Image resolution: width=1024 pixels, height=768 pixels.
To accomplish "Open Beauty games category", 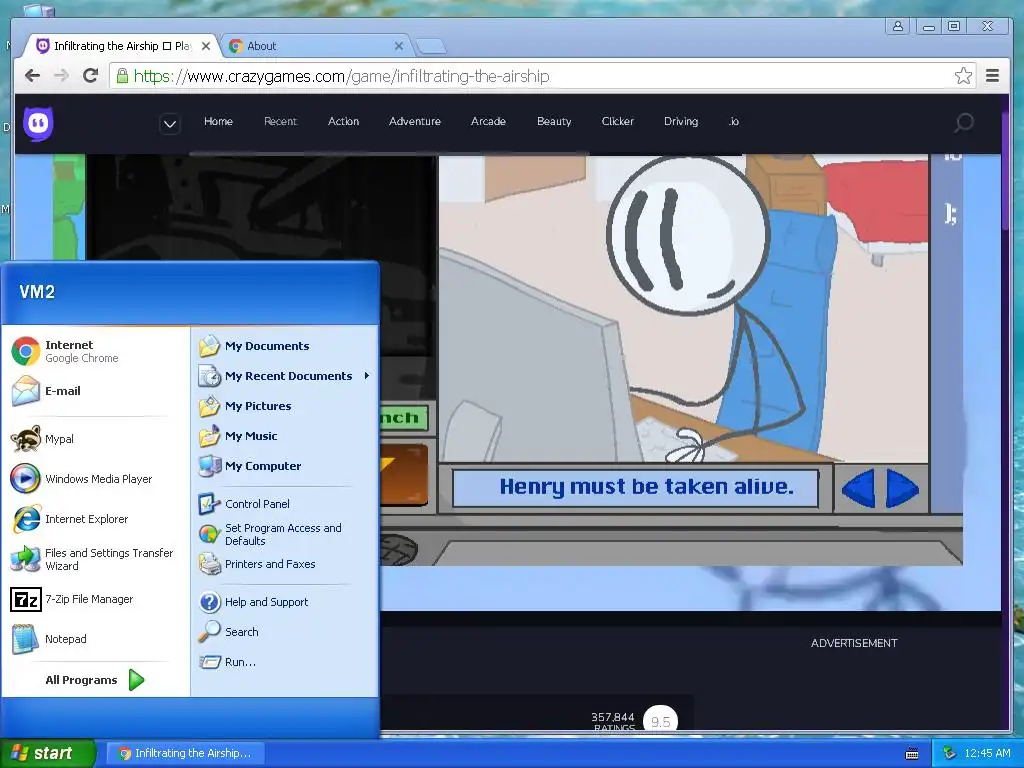I will point(554,121).
